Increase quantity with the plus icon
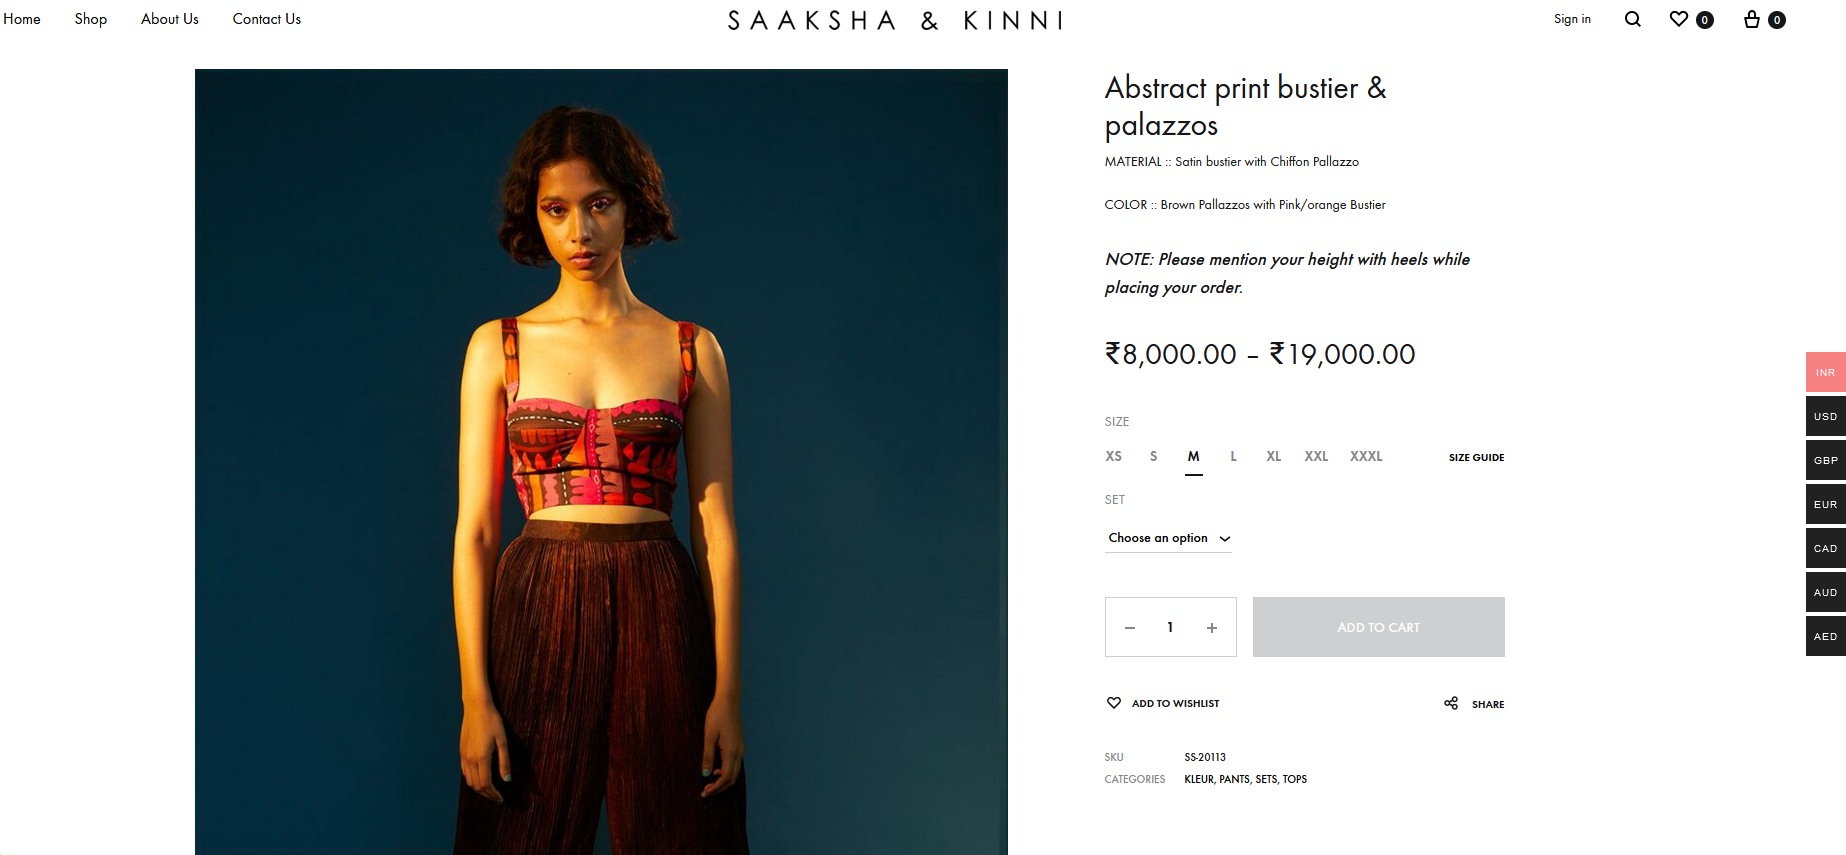 click(1211, 628)
